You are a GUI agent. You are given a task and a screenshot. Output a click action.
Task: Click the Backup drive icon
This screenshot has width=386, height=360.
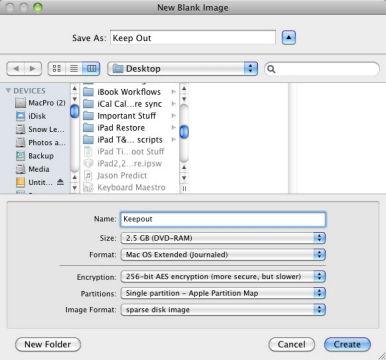[20, 156]
